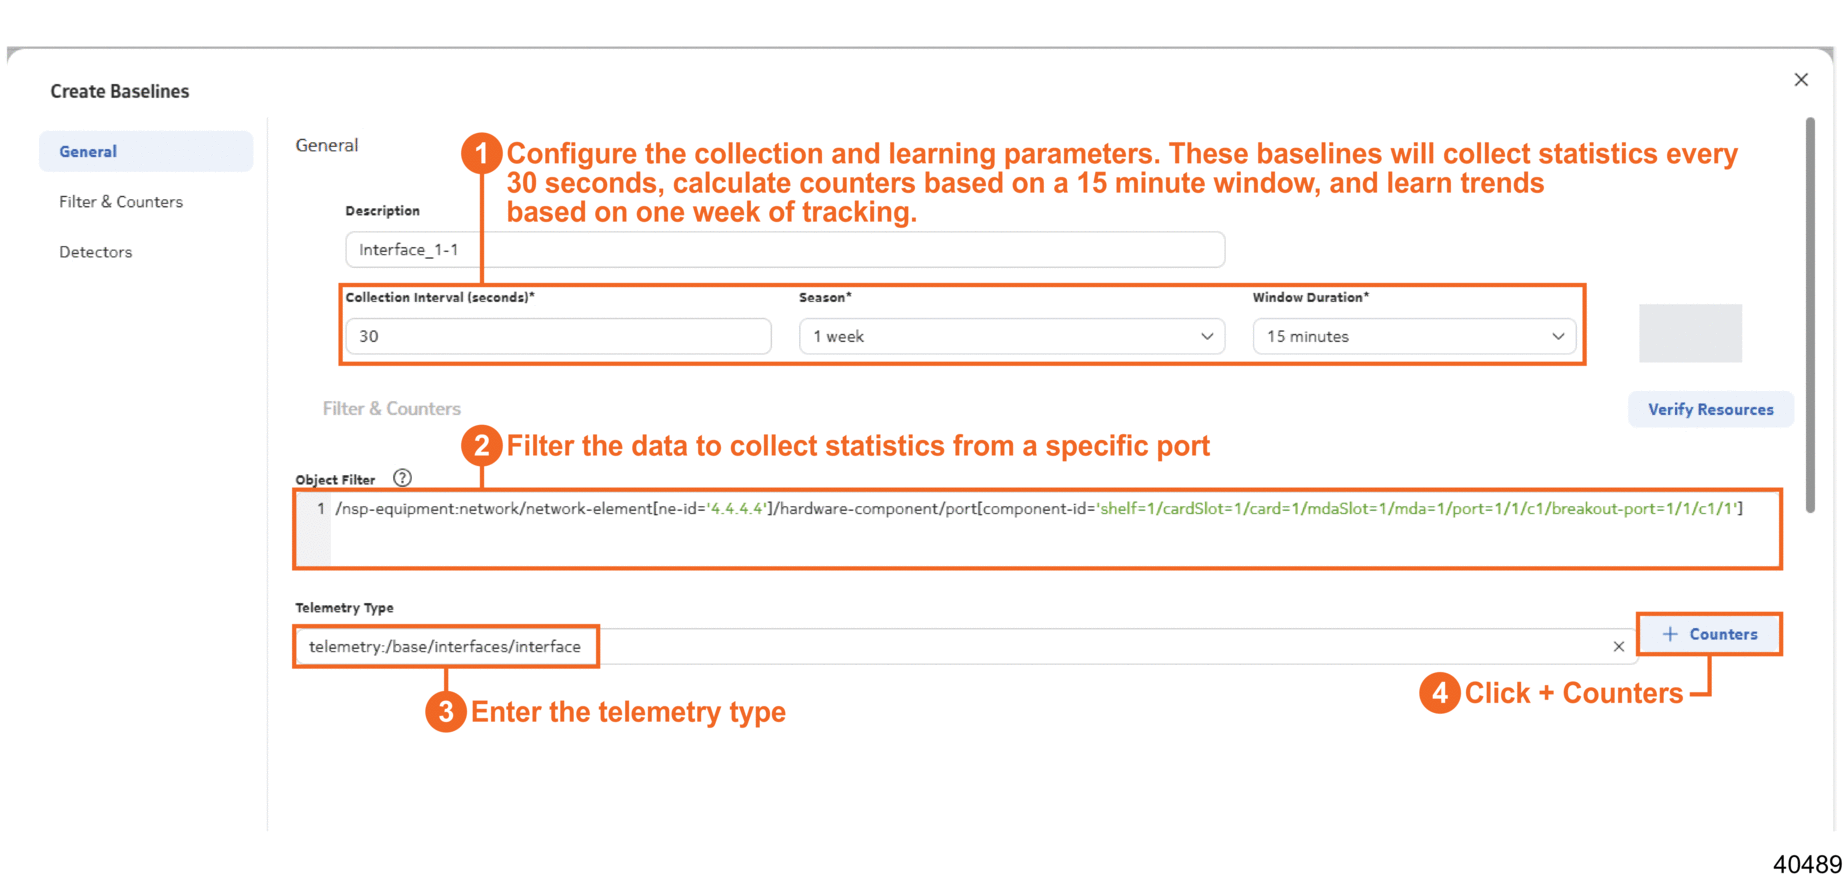Click the Create Baselines dialog title

tap(120, 91)
